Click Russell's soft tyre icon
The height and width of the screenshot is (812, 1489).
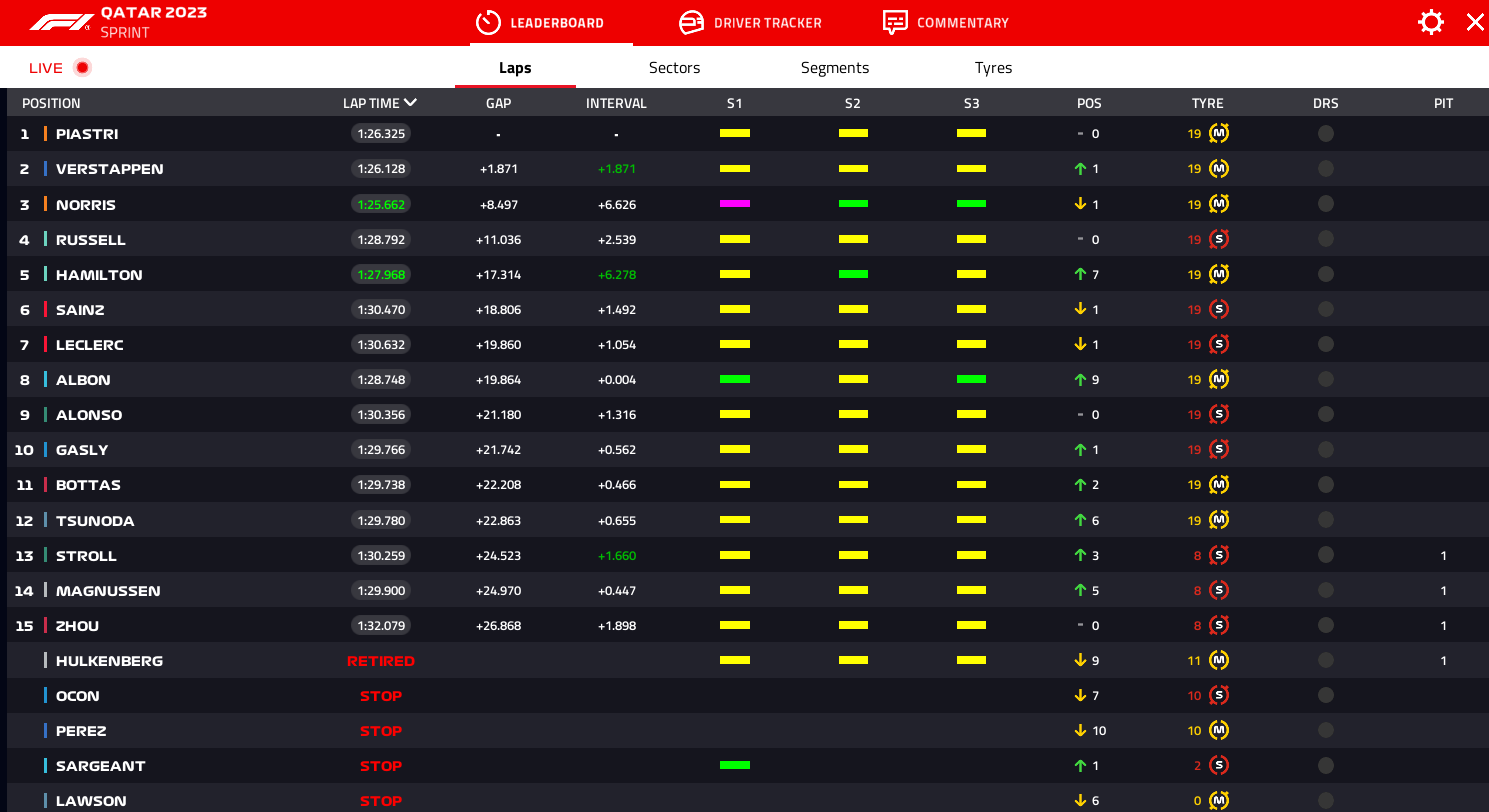[1219, 239]
